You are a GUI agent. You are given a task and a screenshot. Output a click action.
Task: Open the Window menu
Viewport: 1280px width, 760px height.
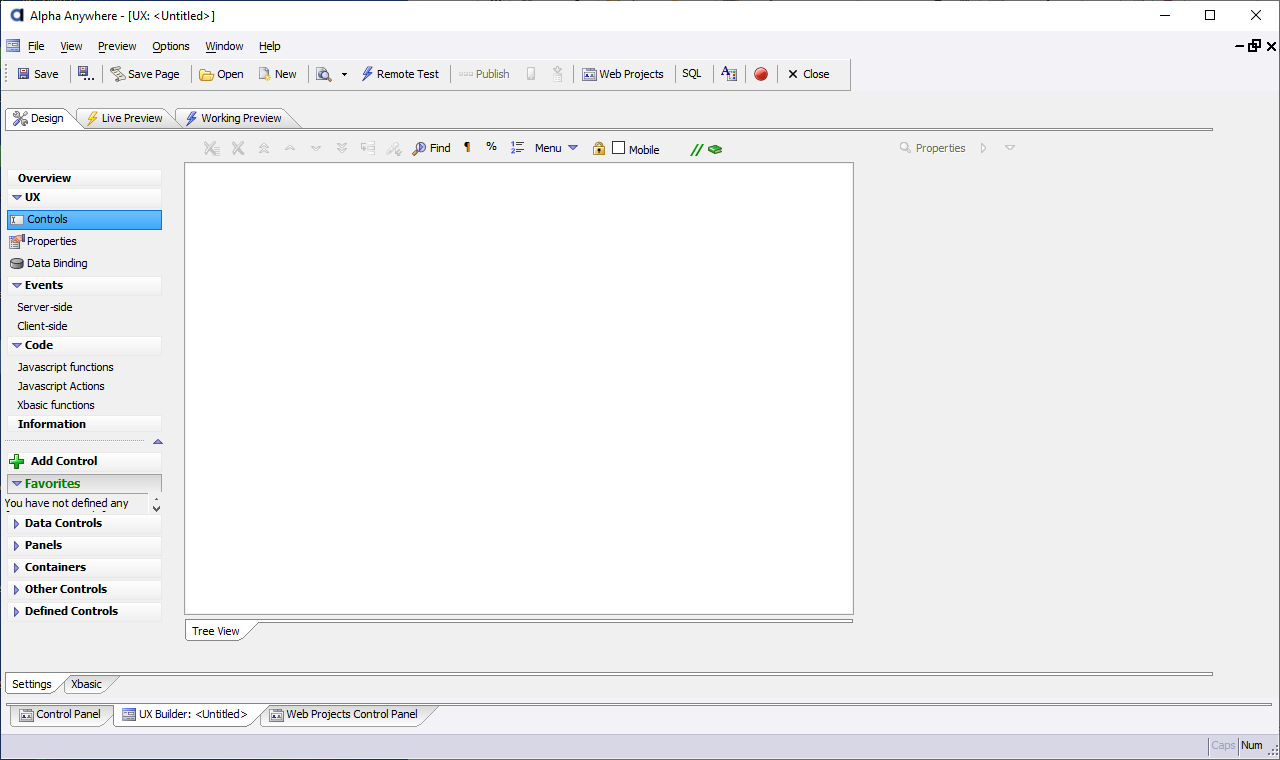224,46
